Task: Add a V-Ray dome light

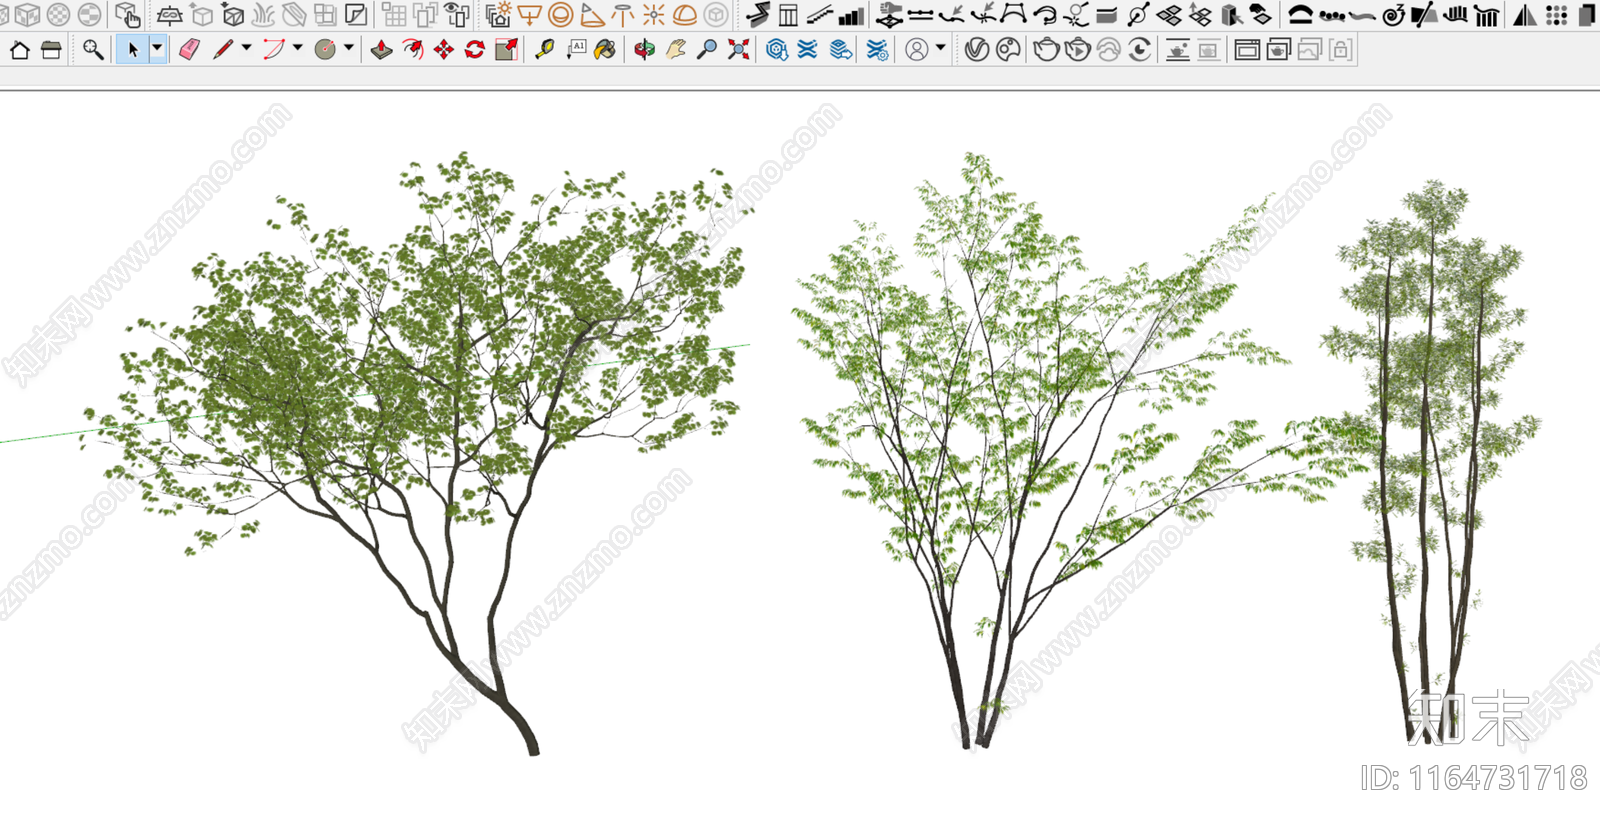Action: pyautogui.click(x=685, y=15)
